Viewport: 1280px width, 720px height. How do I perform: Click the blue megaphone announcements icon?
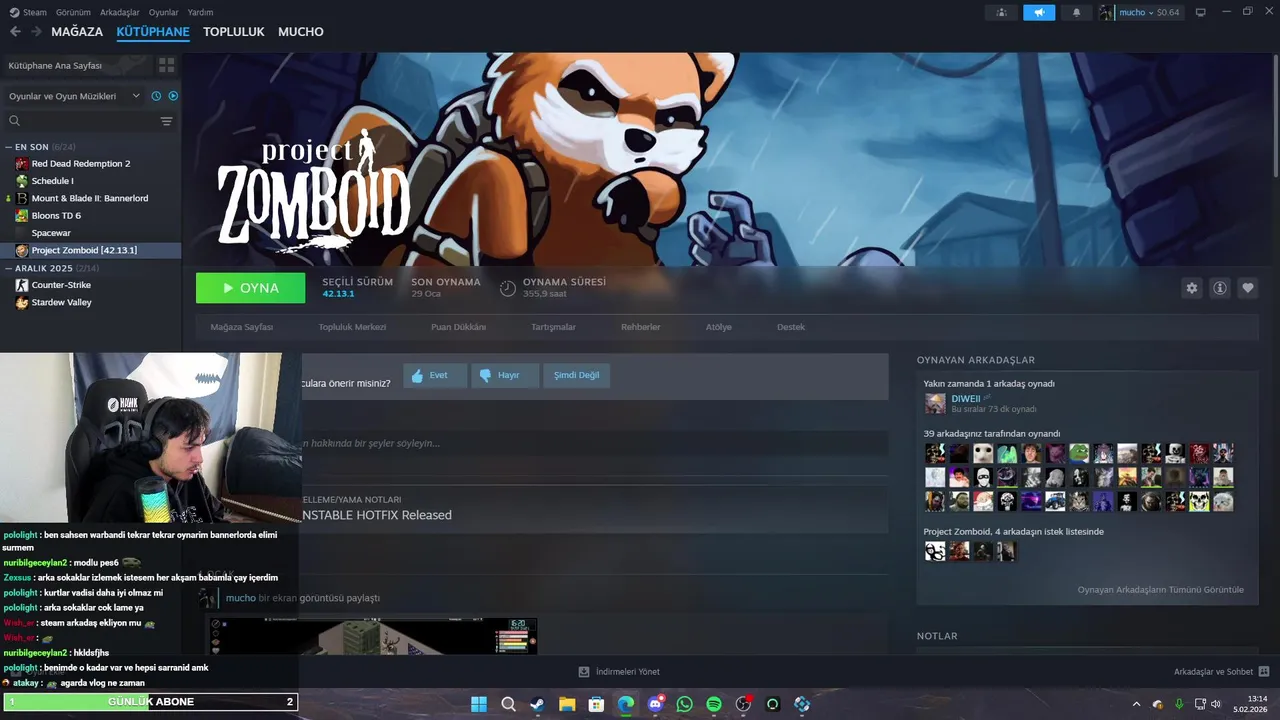click(1039, 12)
